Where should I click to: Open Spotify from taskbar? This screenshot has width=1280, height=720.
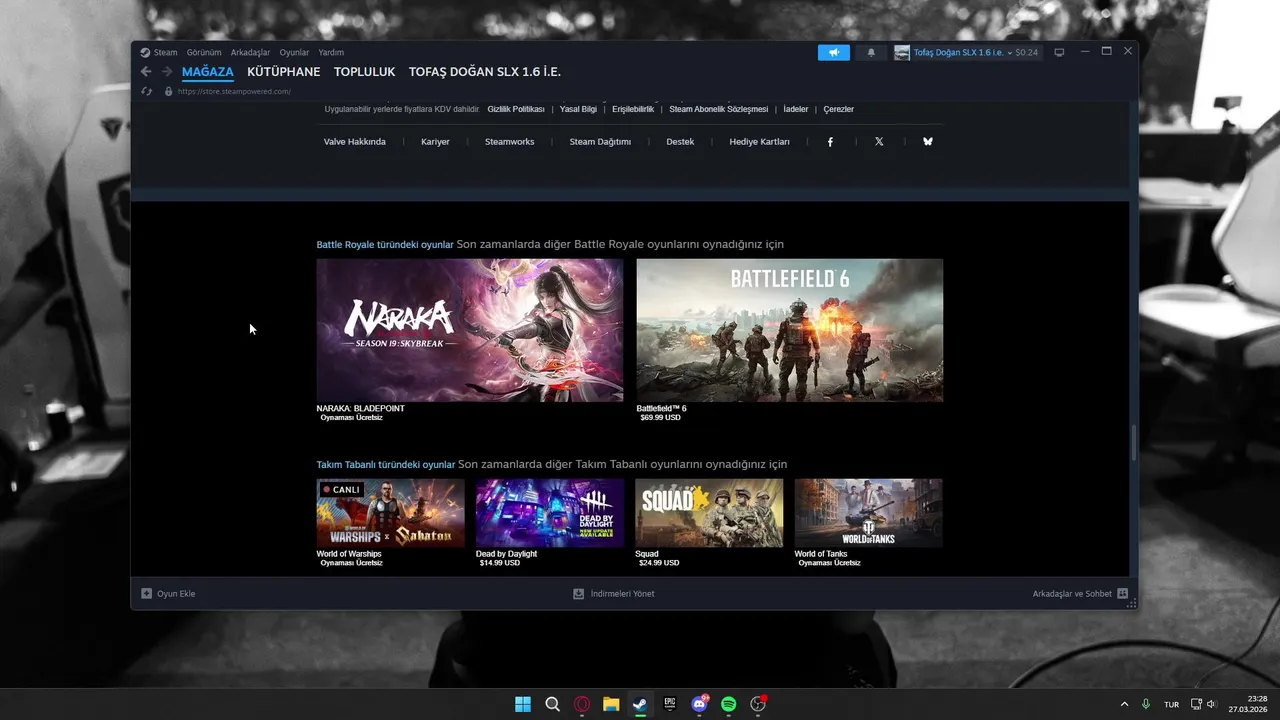(x=729, y=704)
